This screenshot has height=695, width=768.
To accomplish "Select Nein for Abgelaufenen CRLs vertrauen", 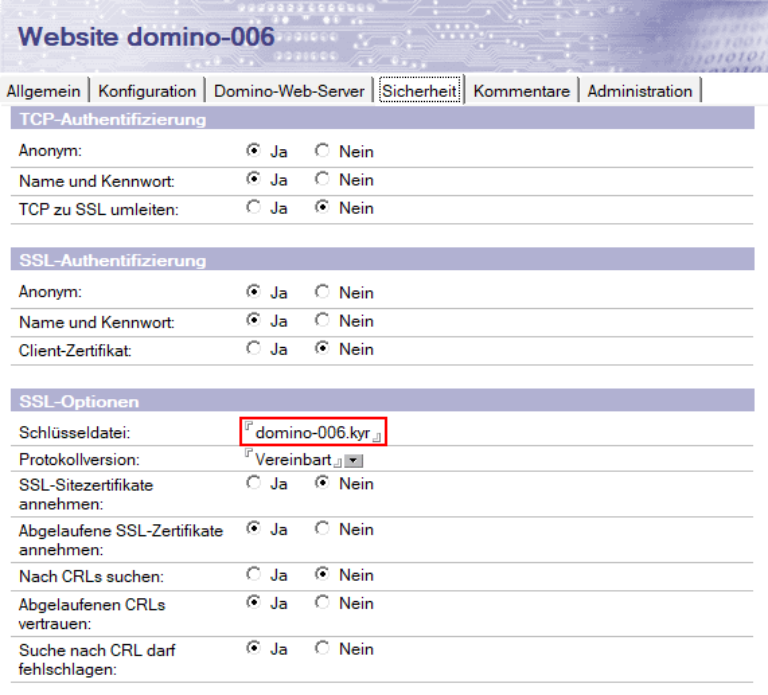I will (x=322, y=602).
